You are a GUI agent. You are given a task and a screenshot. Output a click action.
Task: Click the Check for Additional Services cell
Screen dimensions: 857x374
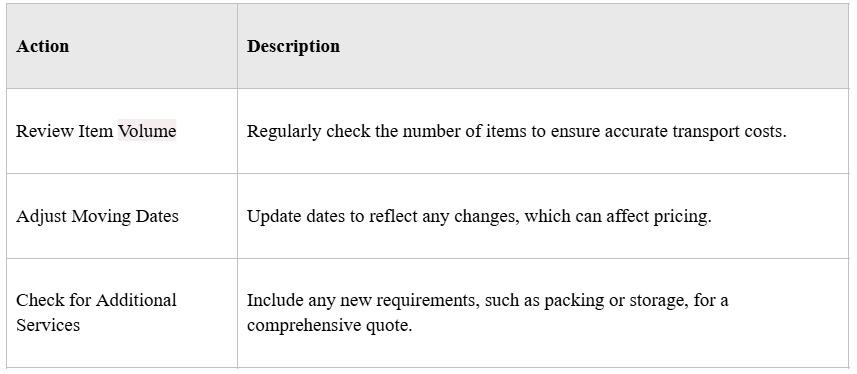122,313
